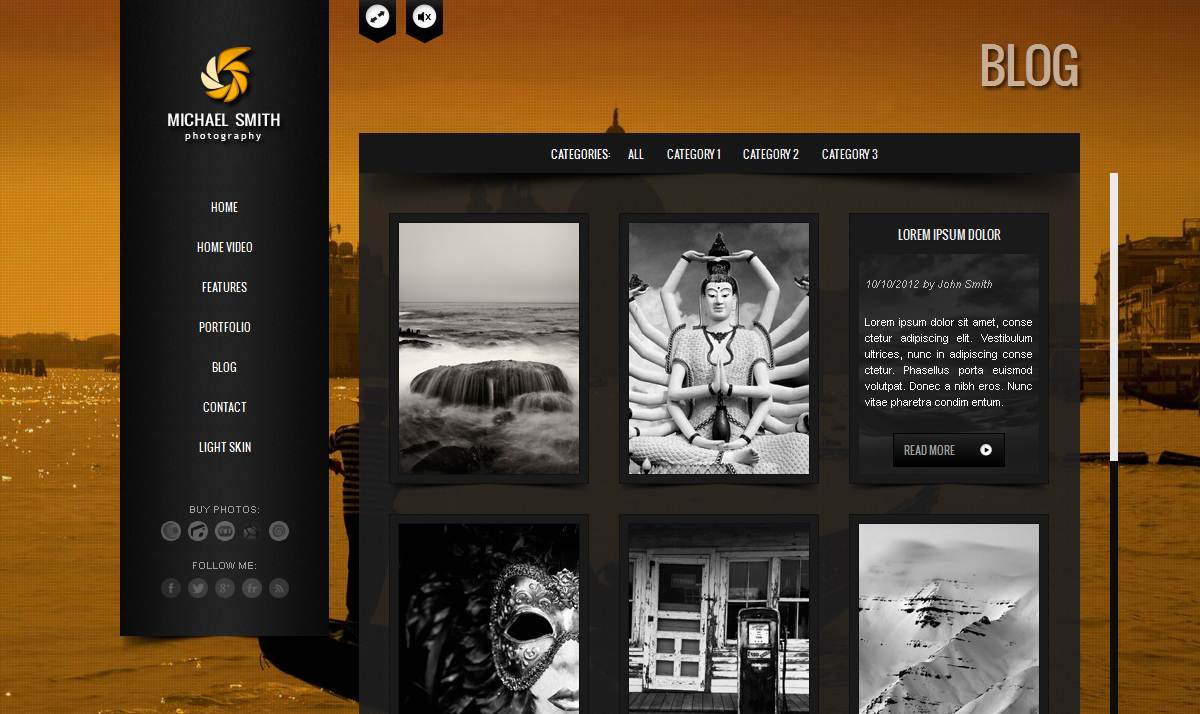1200x714 pixels.
Task: Open the Flickr follow icon
Action: 252,588
